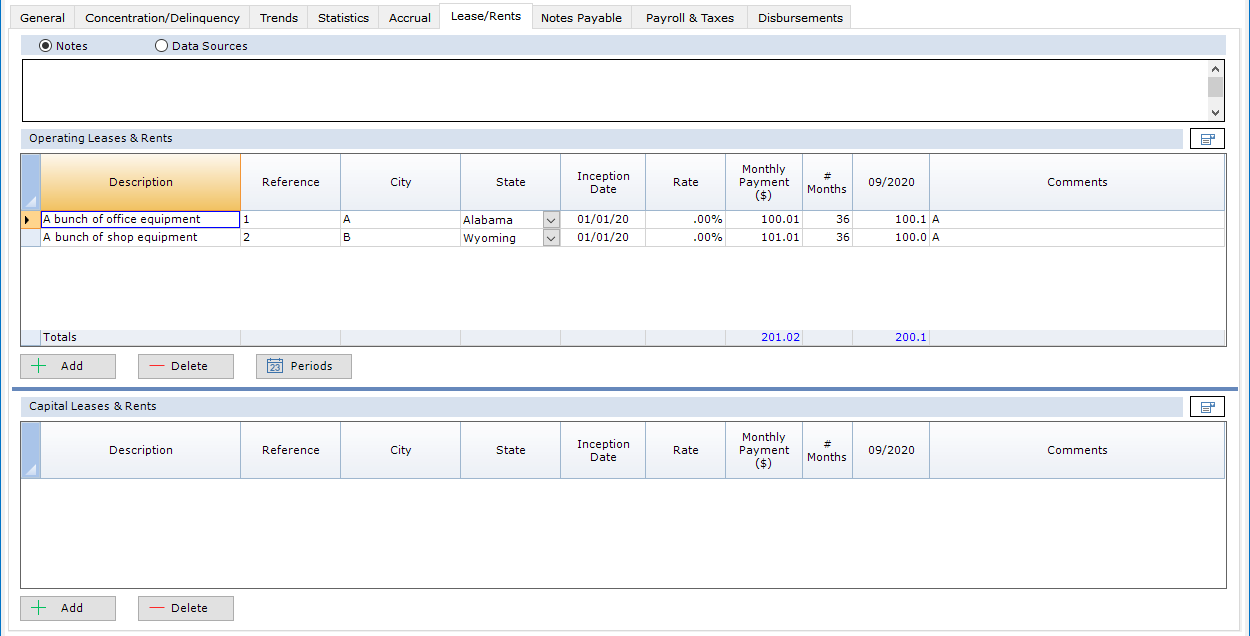Click the Operating Leases panel options icon
This screenshot has height=636, width=1250.
point(1207,139)
